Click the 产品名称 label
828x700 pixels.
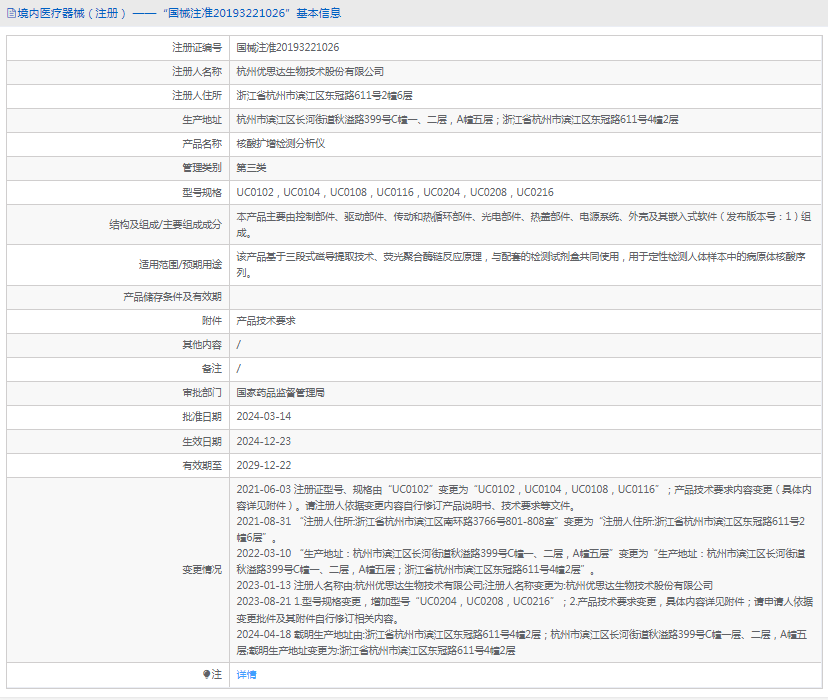point(202,144)
